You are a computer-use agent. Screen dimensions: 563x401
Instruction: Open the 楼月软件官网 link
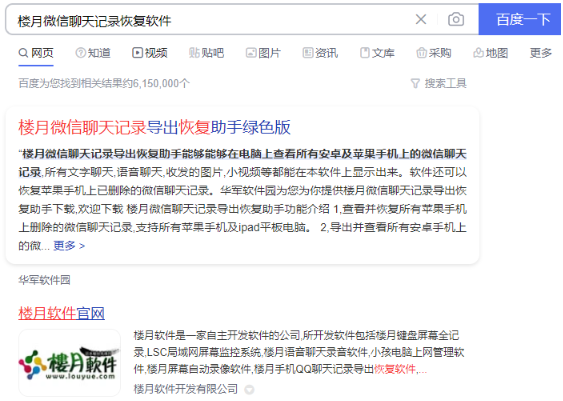coord(61,313)
